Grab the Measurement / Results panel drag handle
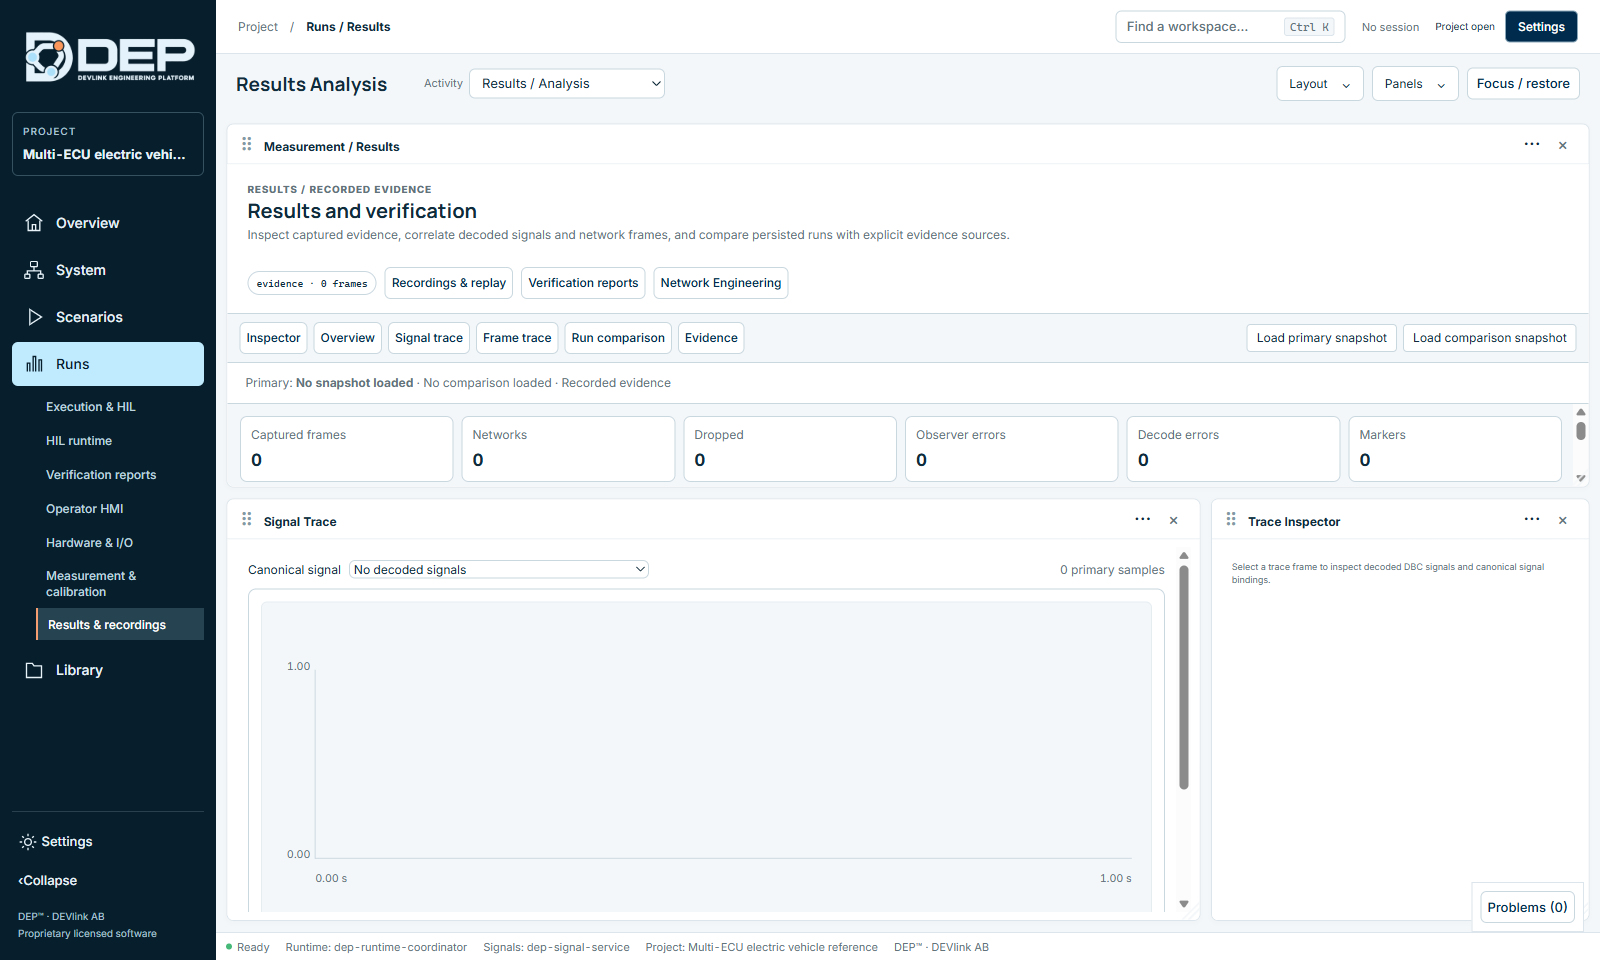 (x=247, y=145)
